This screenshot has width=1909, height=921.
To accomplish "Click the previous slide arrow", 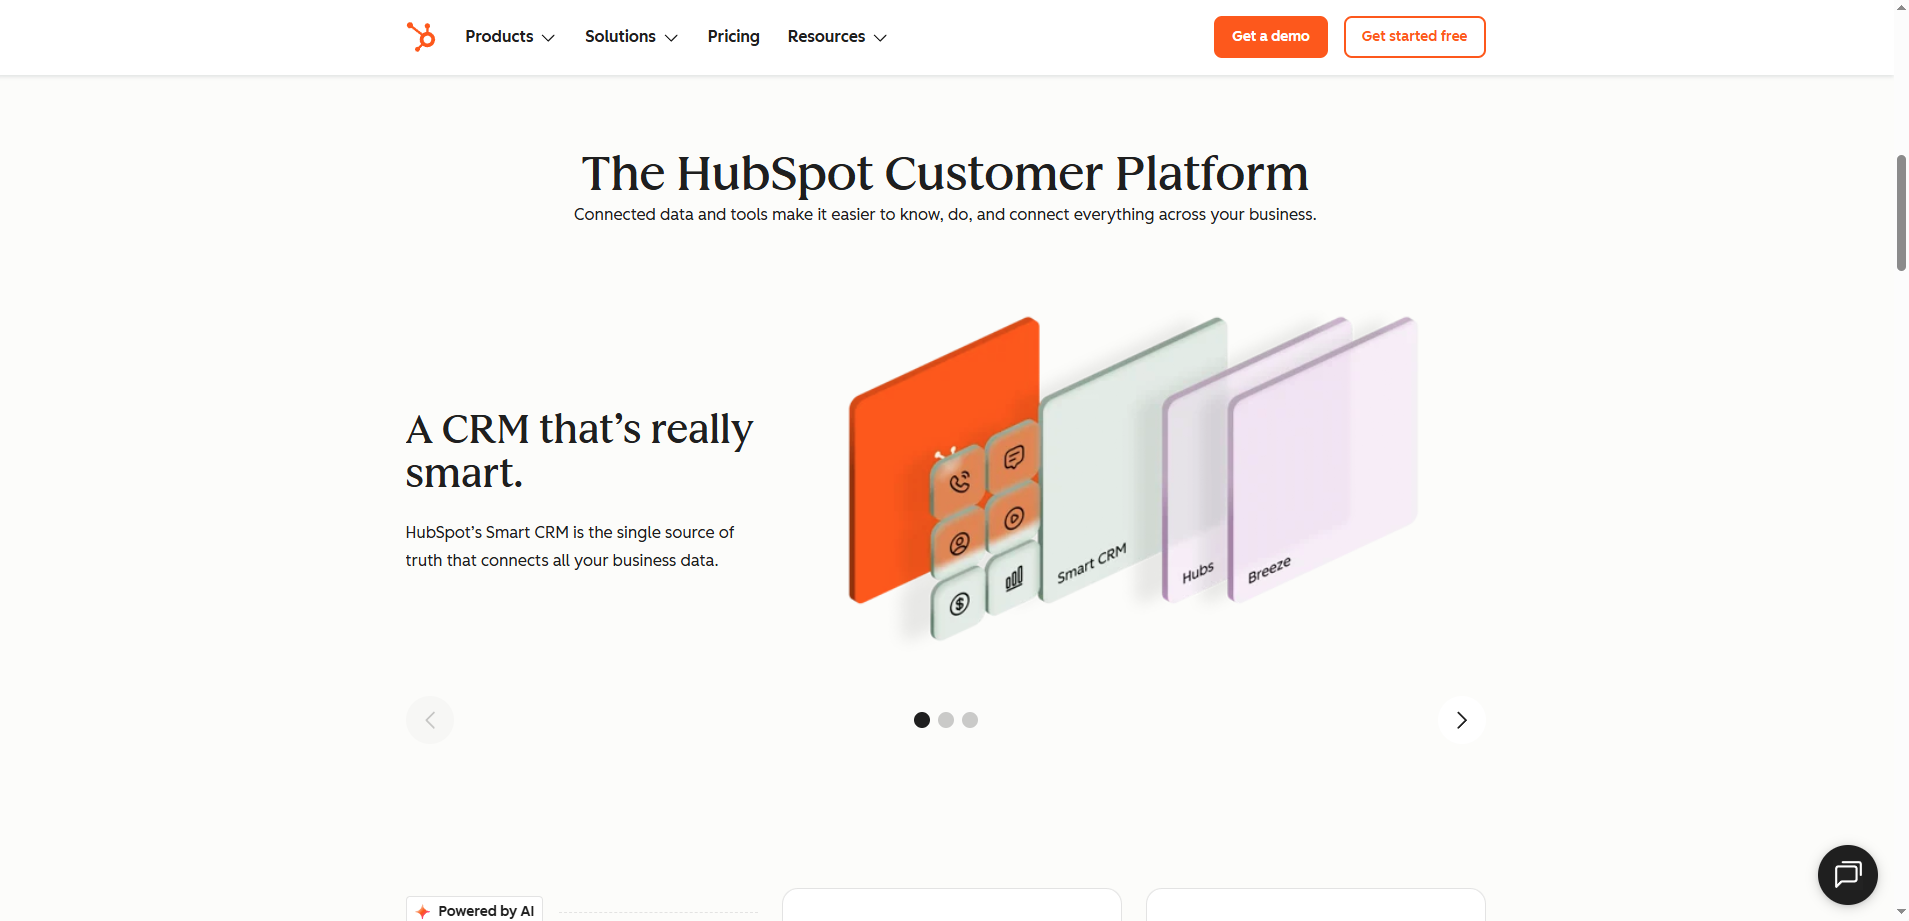I will 430,720.
